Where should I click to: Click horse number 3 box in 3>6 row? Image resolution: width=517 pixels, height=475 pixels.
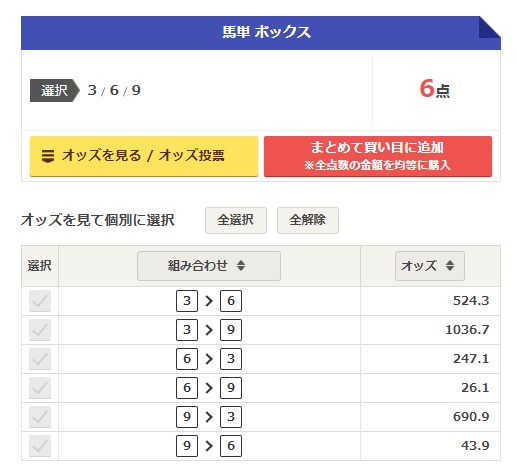pyautogui.click(x=187, y=301)
